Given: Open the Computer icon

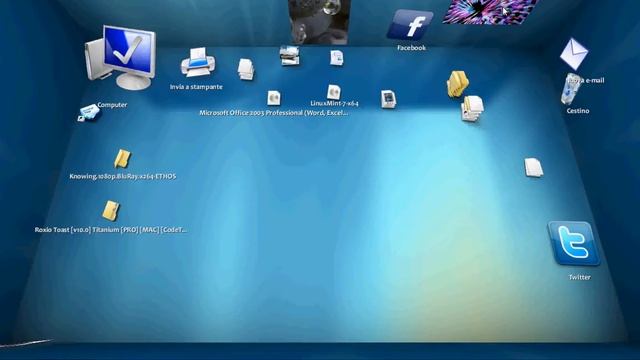Looking at the screenshot, I should click(121, 58).
